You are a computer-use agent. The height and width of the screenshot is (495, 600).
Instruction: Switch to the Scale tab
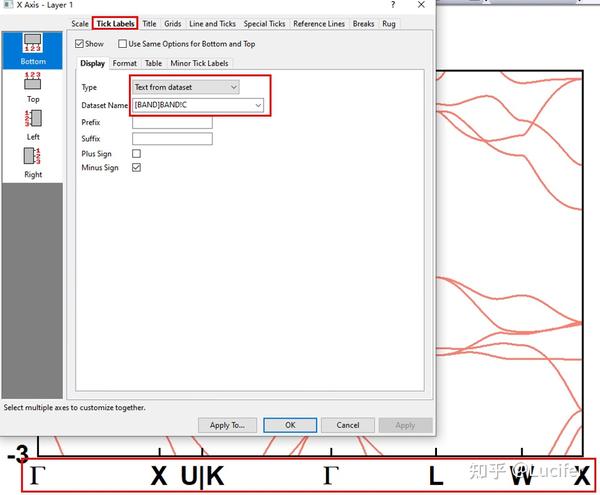(80, 24)
